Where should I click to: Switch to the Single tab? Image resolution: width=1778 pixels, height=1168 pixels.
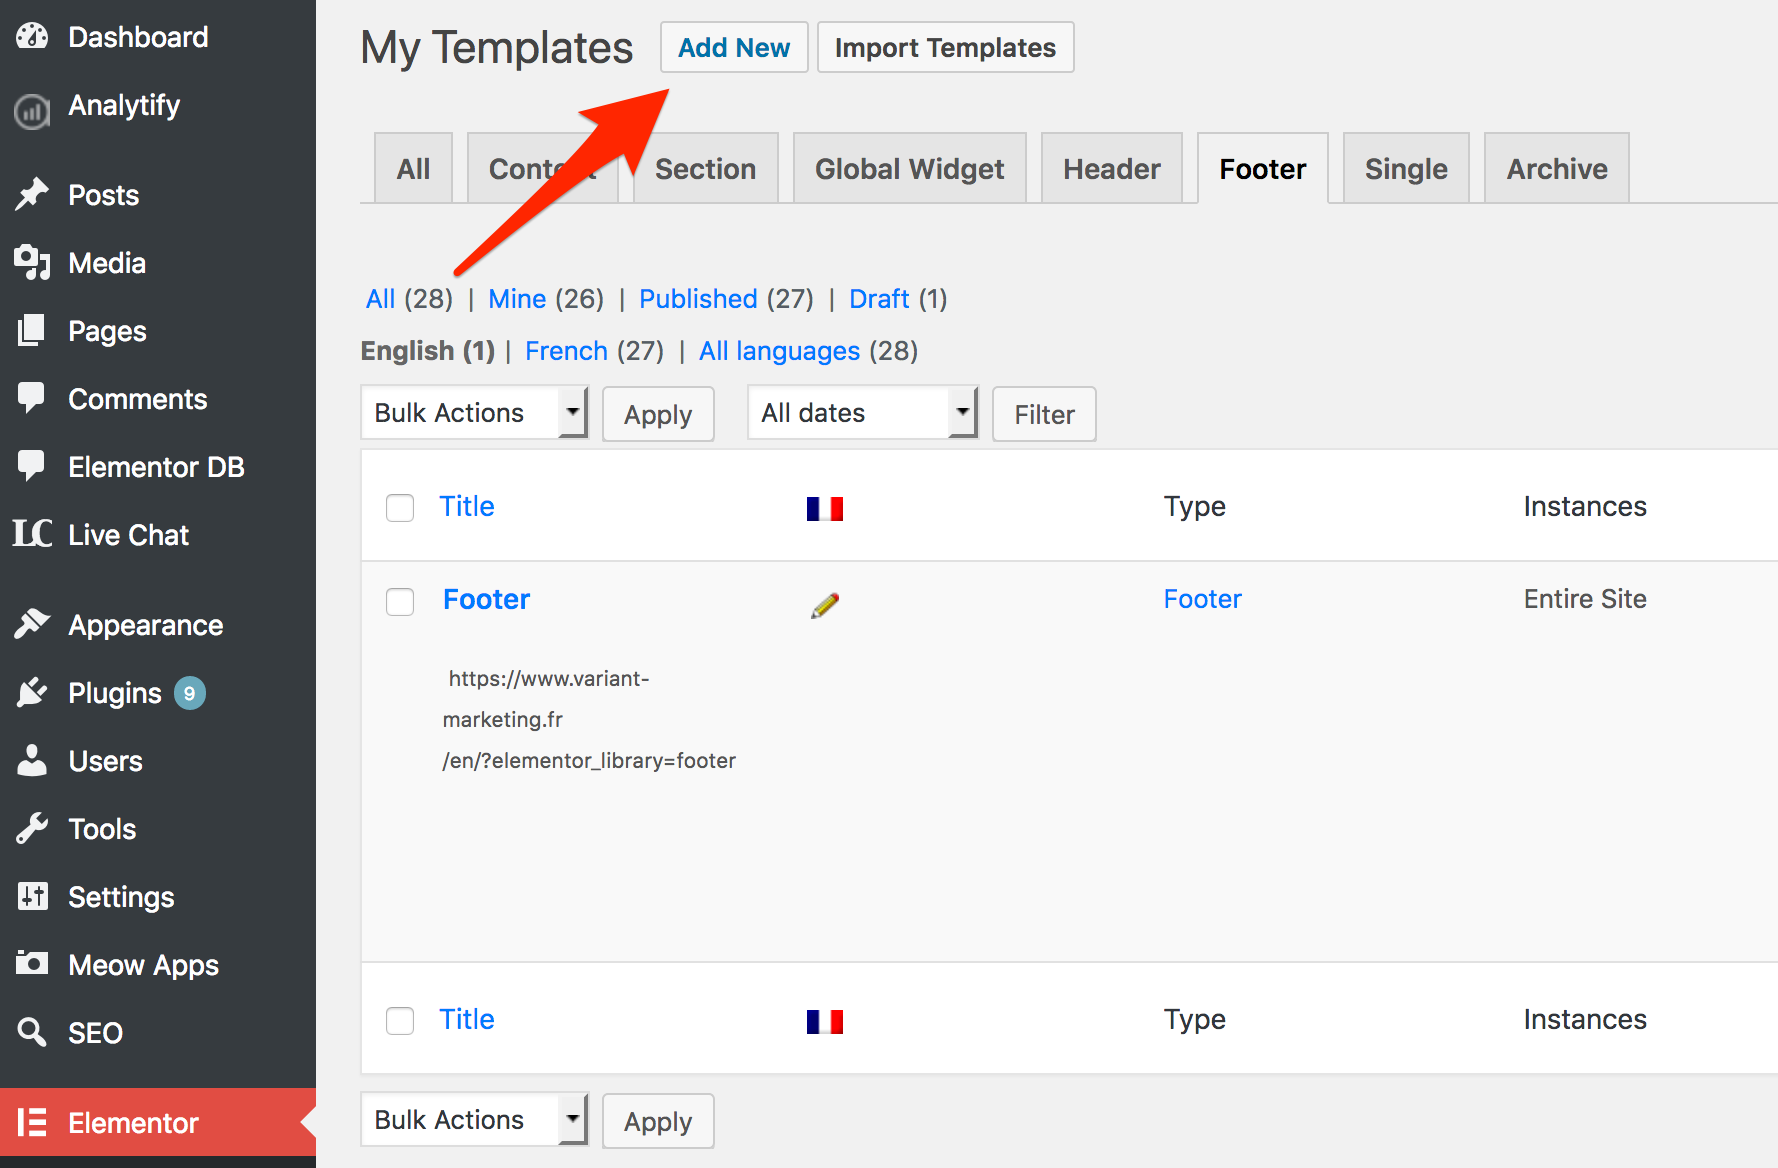click(x=1406, y=169)
